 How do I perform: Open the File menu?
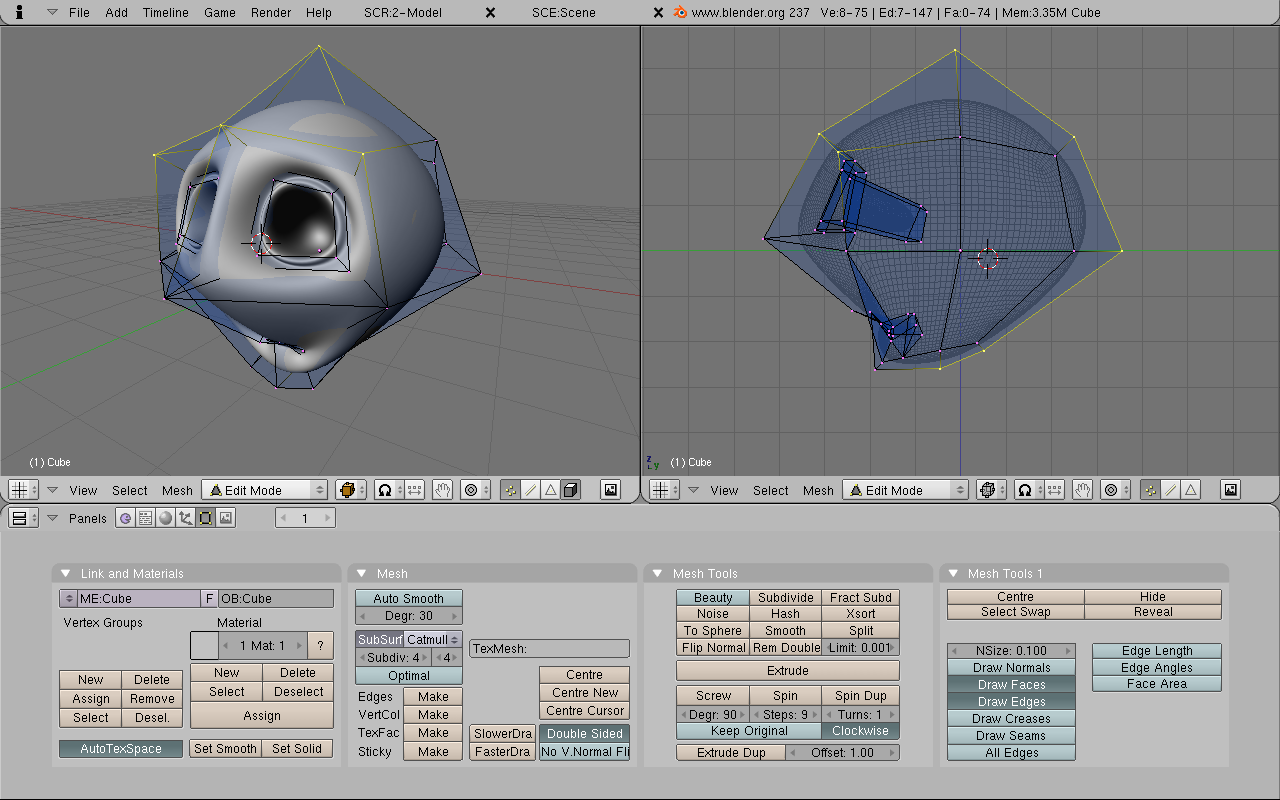[x=79, y=13]
